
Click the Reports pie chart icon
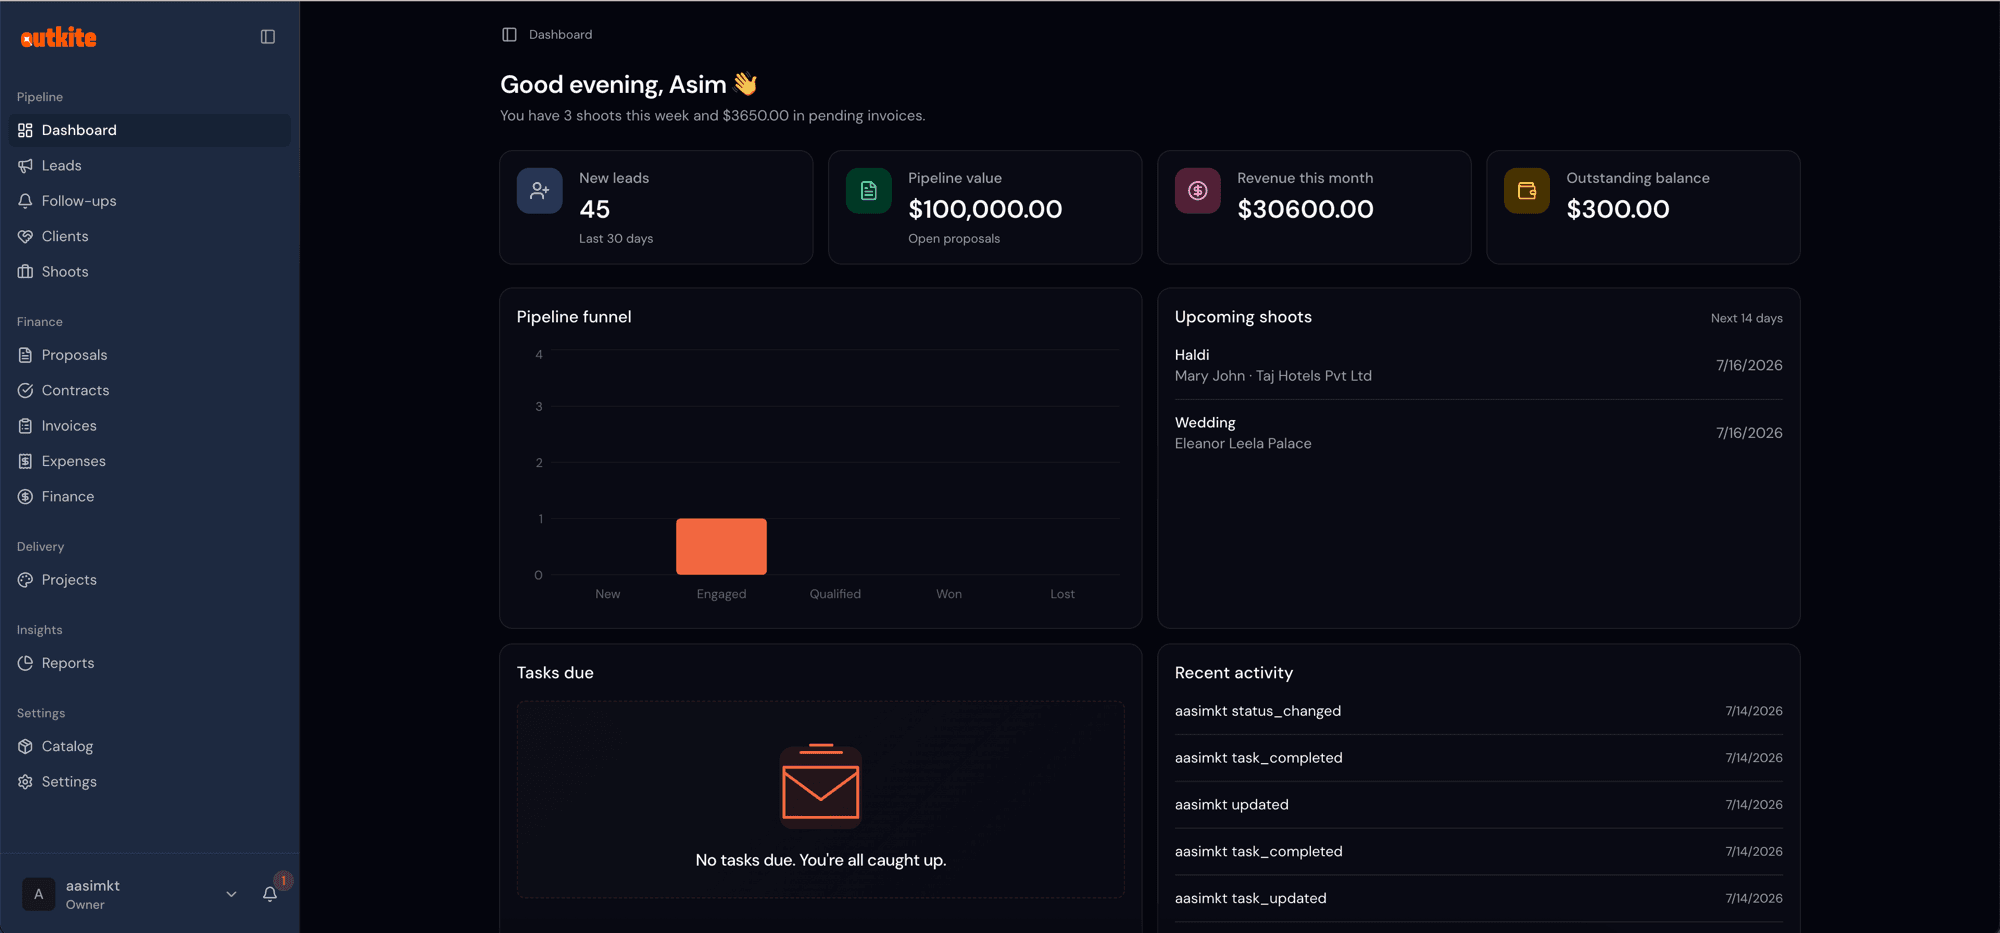[25, 663]
